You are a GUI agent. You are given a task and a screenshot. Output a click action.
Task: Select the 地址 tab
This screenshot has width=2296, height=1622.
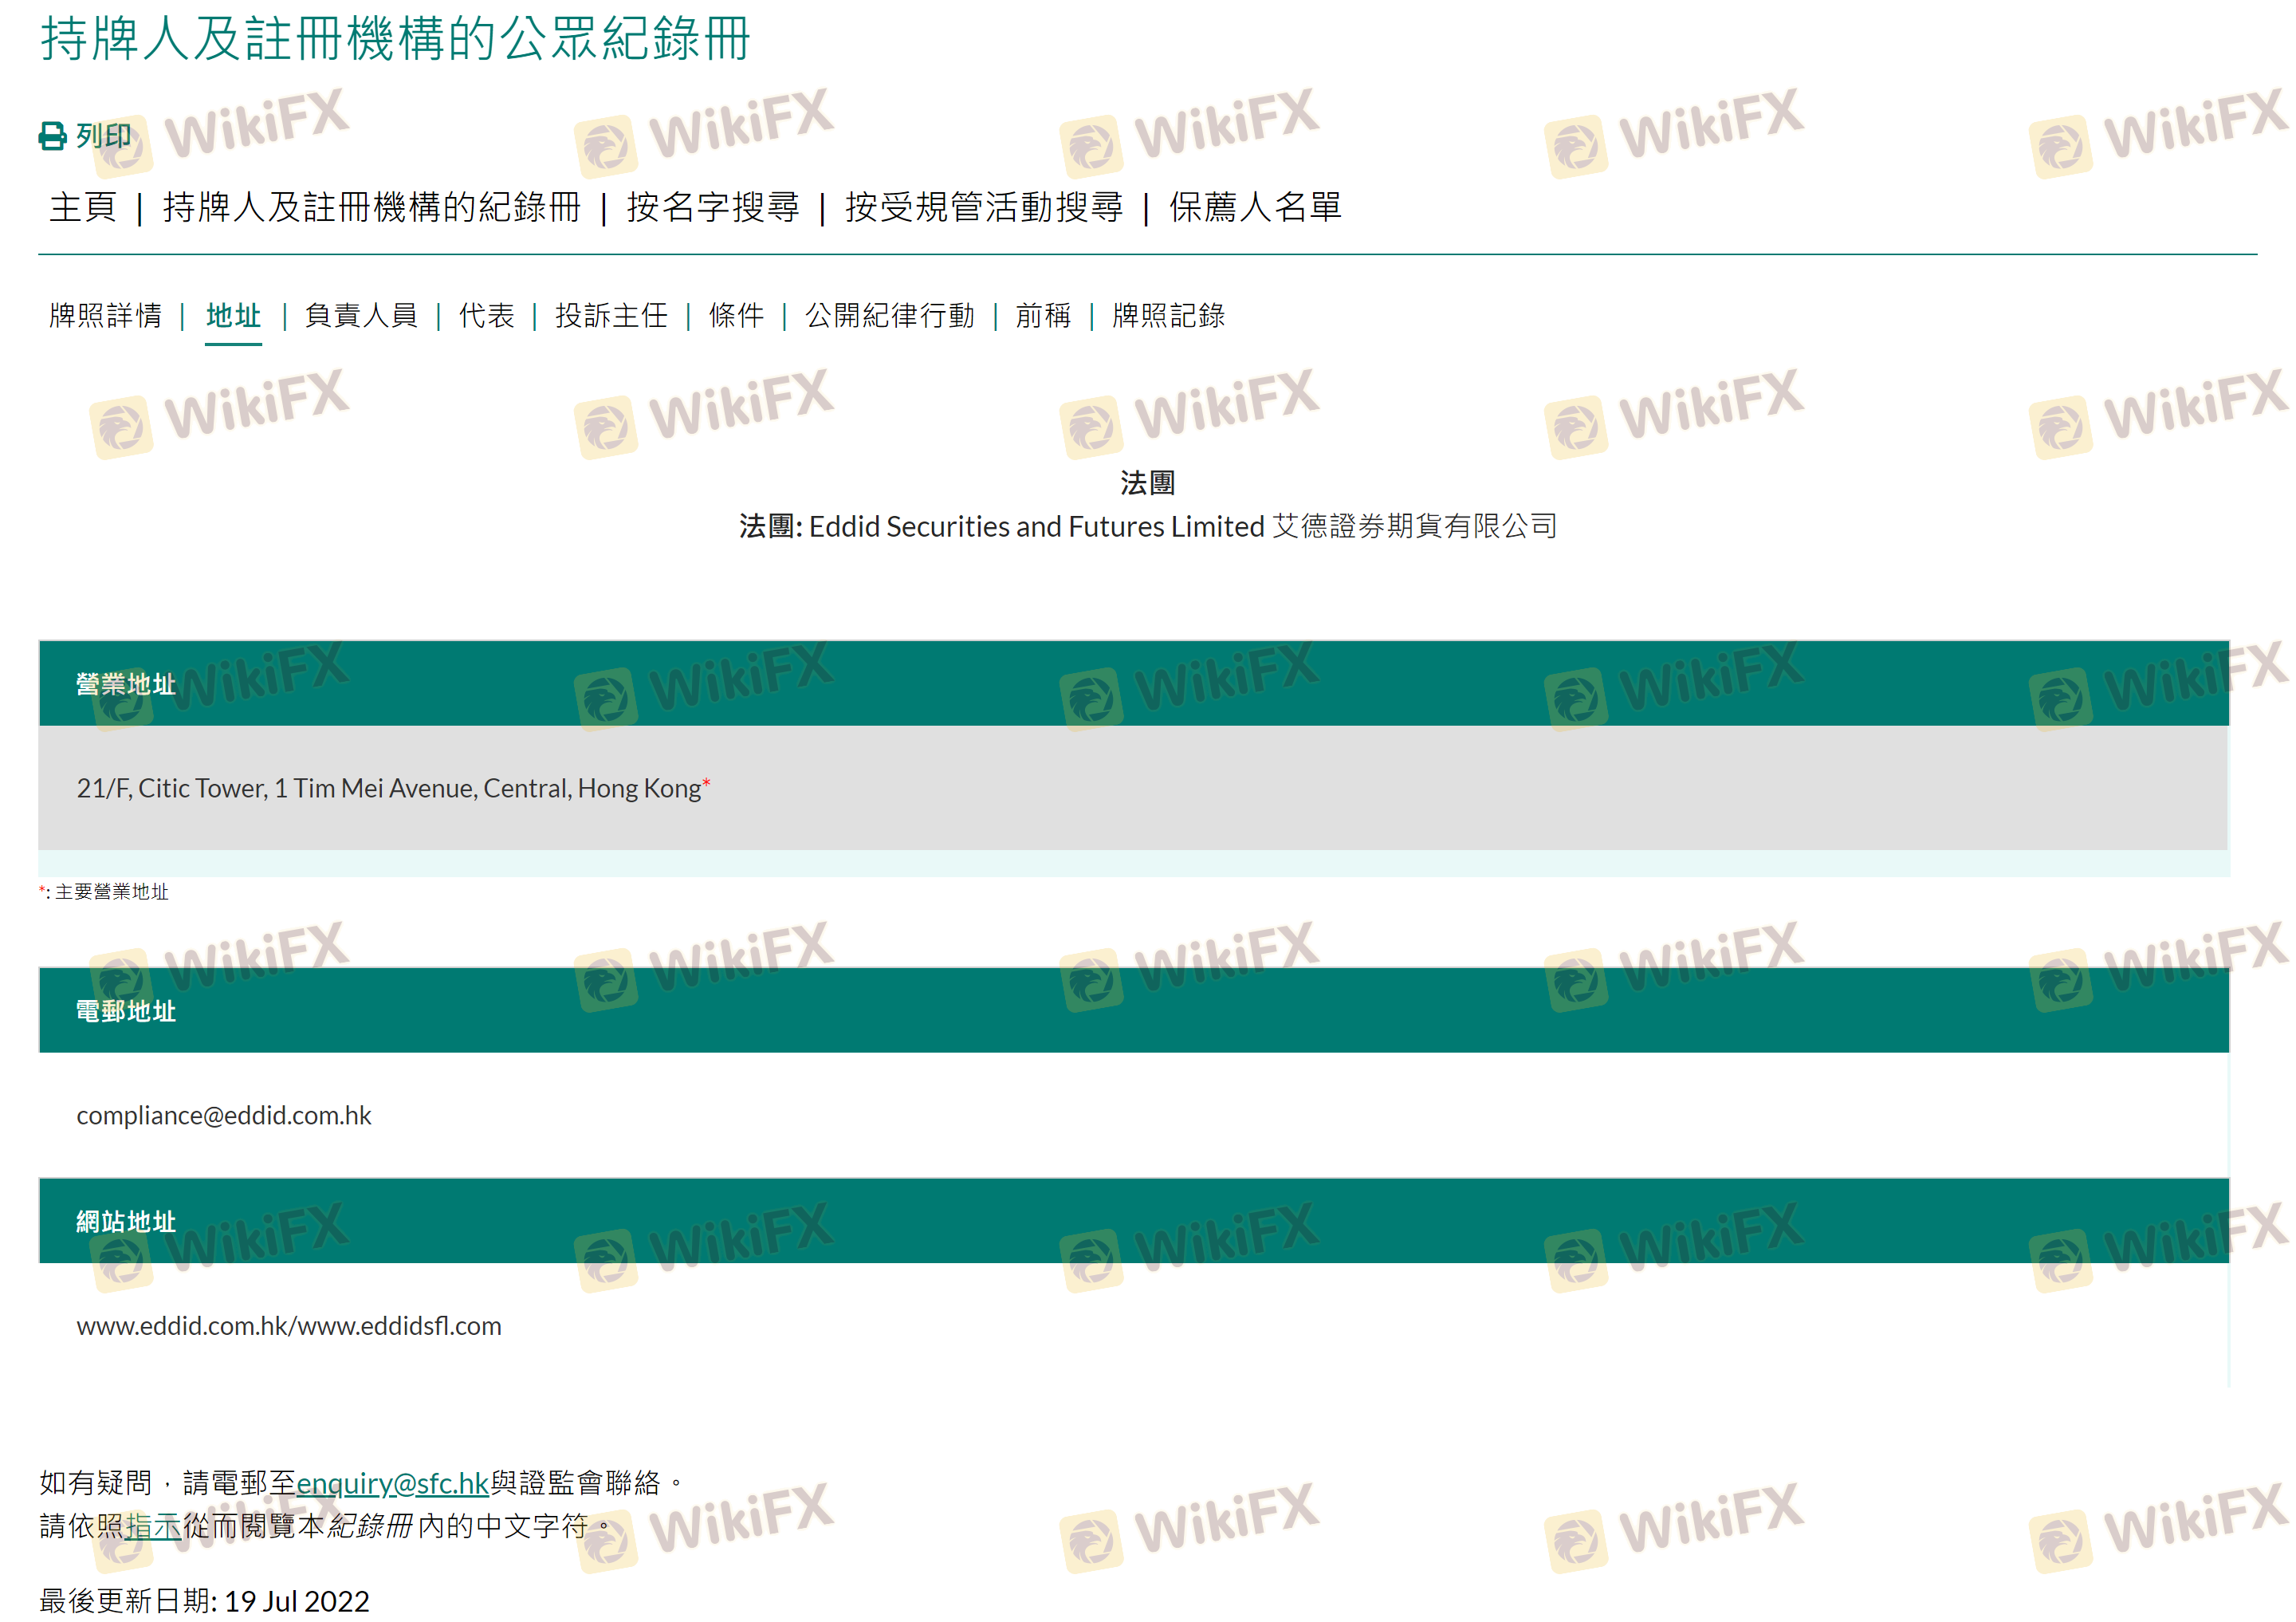(x=233, y=316)
